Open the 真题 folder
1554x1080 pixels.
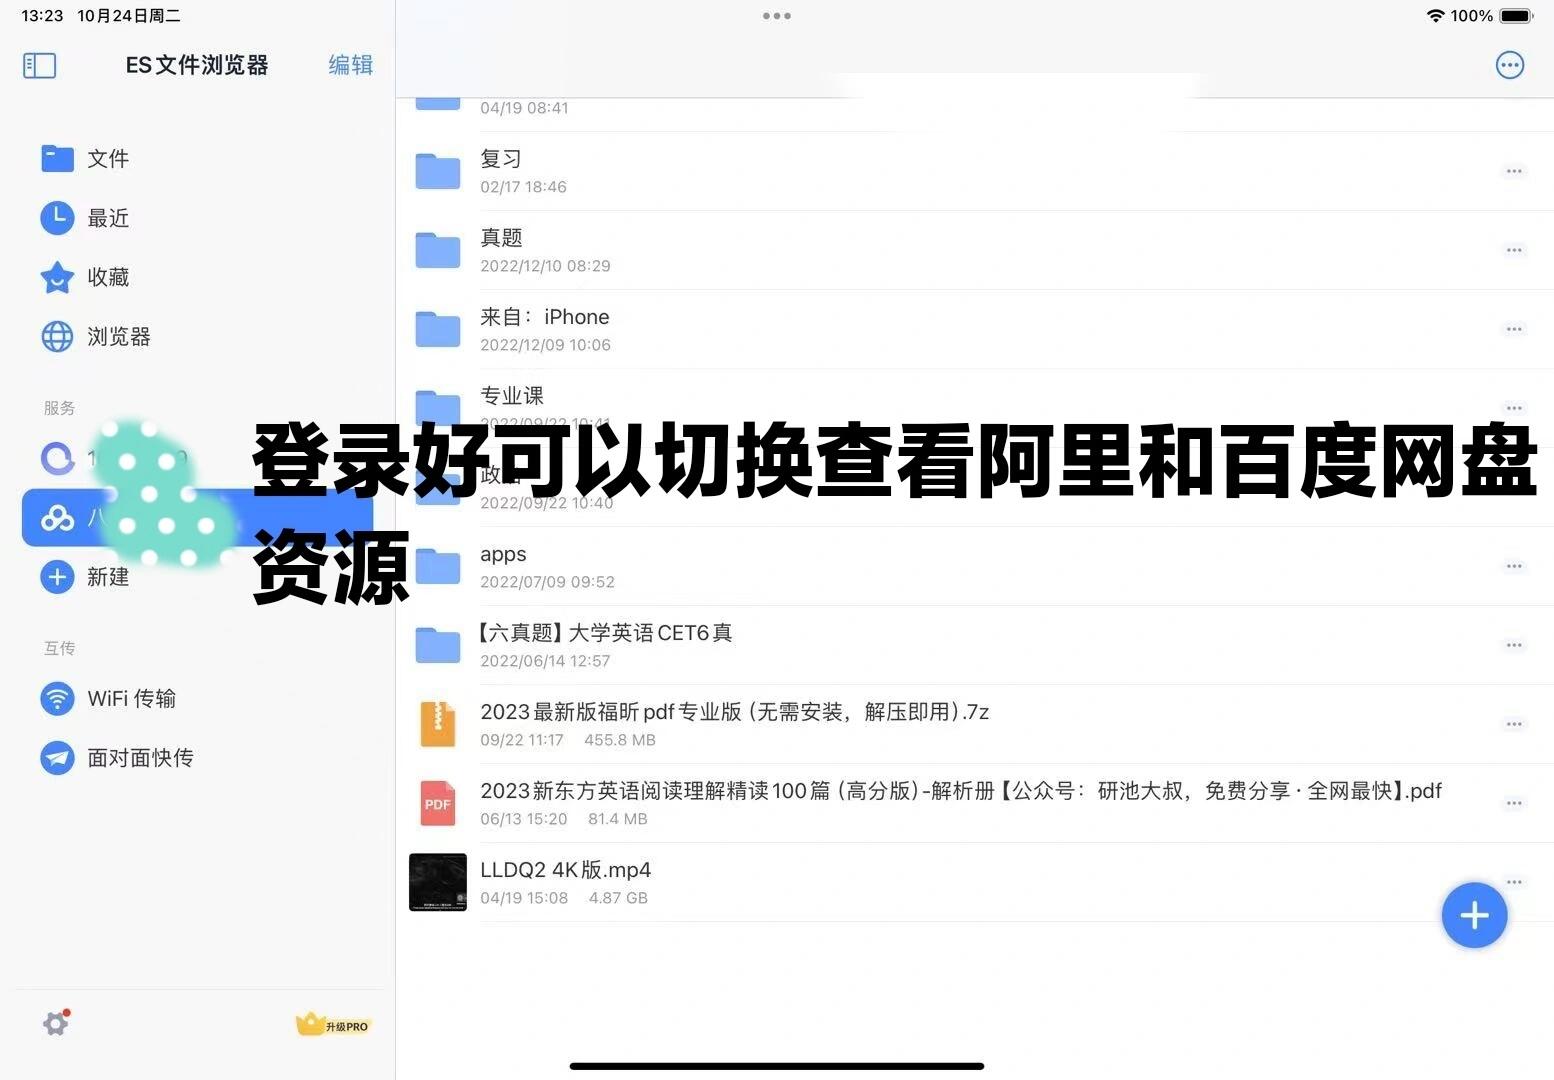point(975,250)
